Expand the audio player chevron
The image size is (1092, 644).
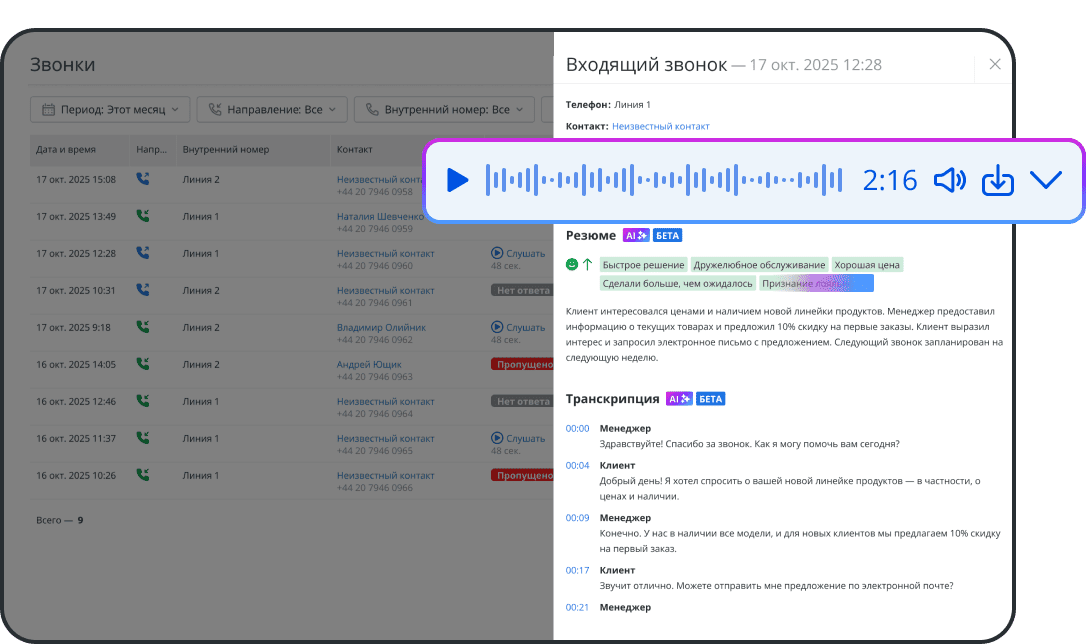pos(1045,180)
